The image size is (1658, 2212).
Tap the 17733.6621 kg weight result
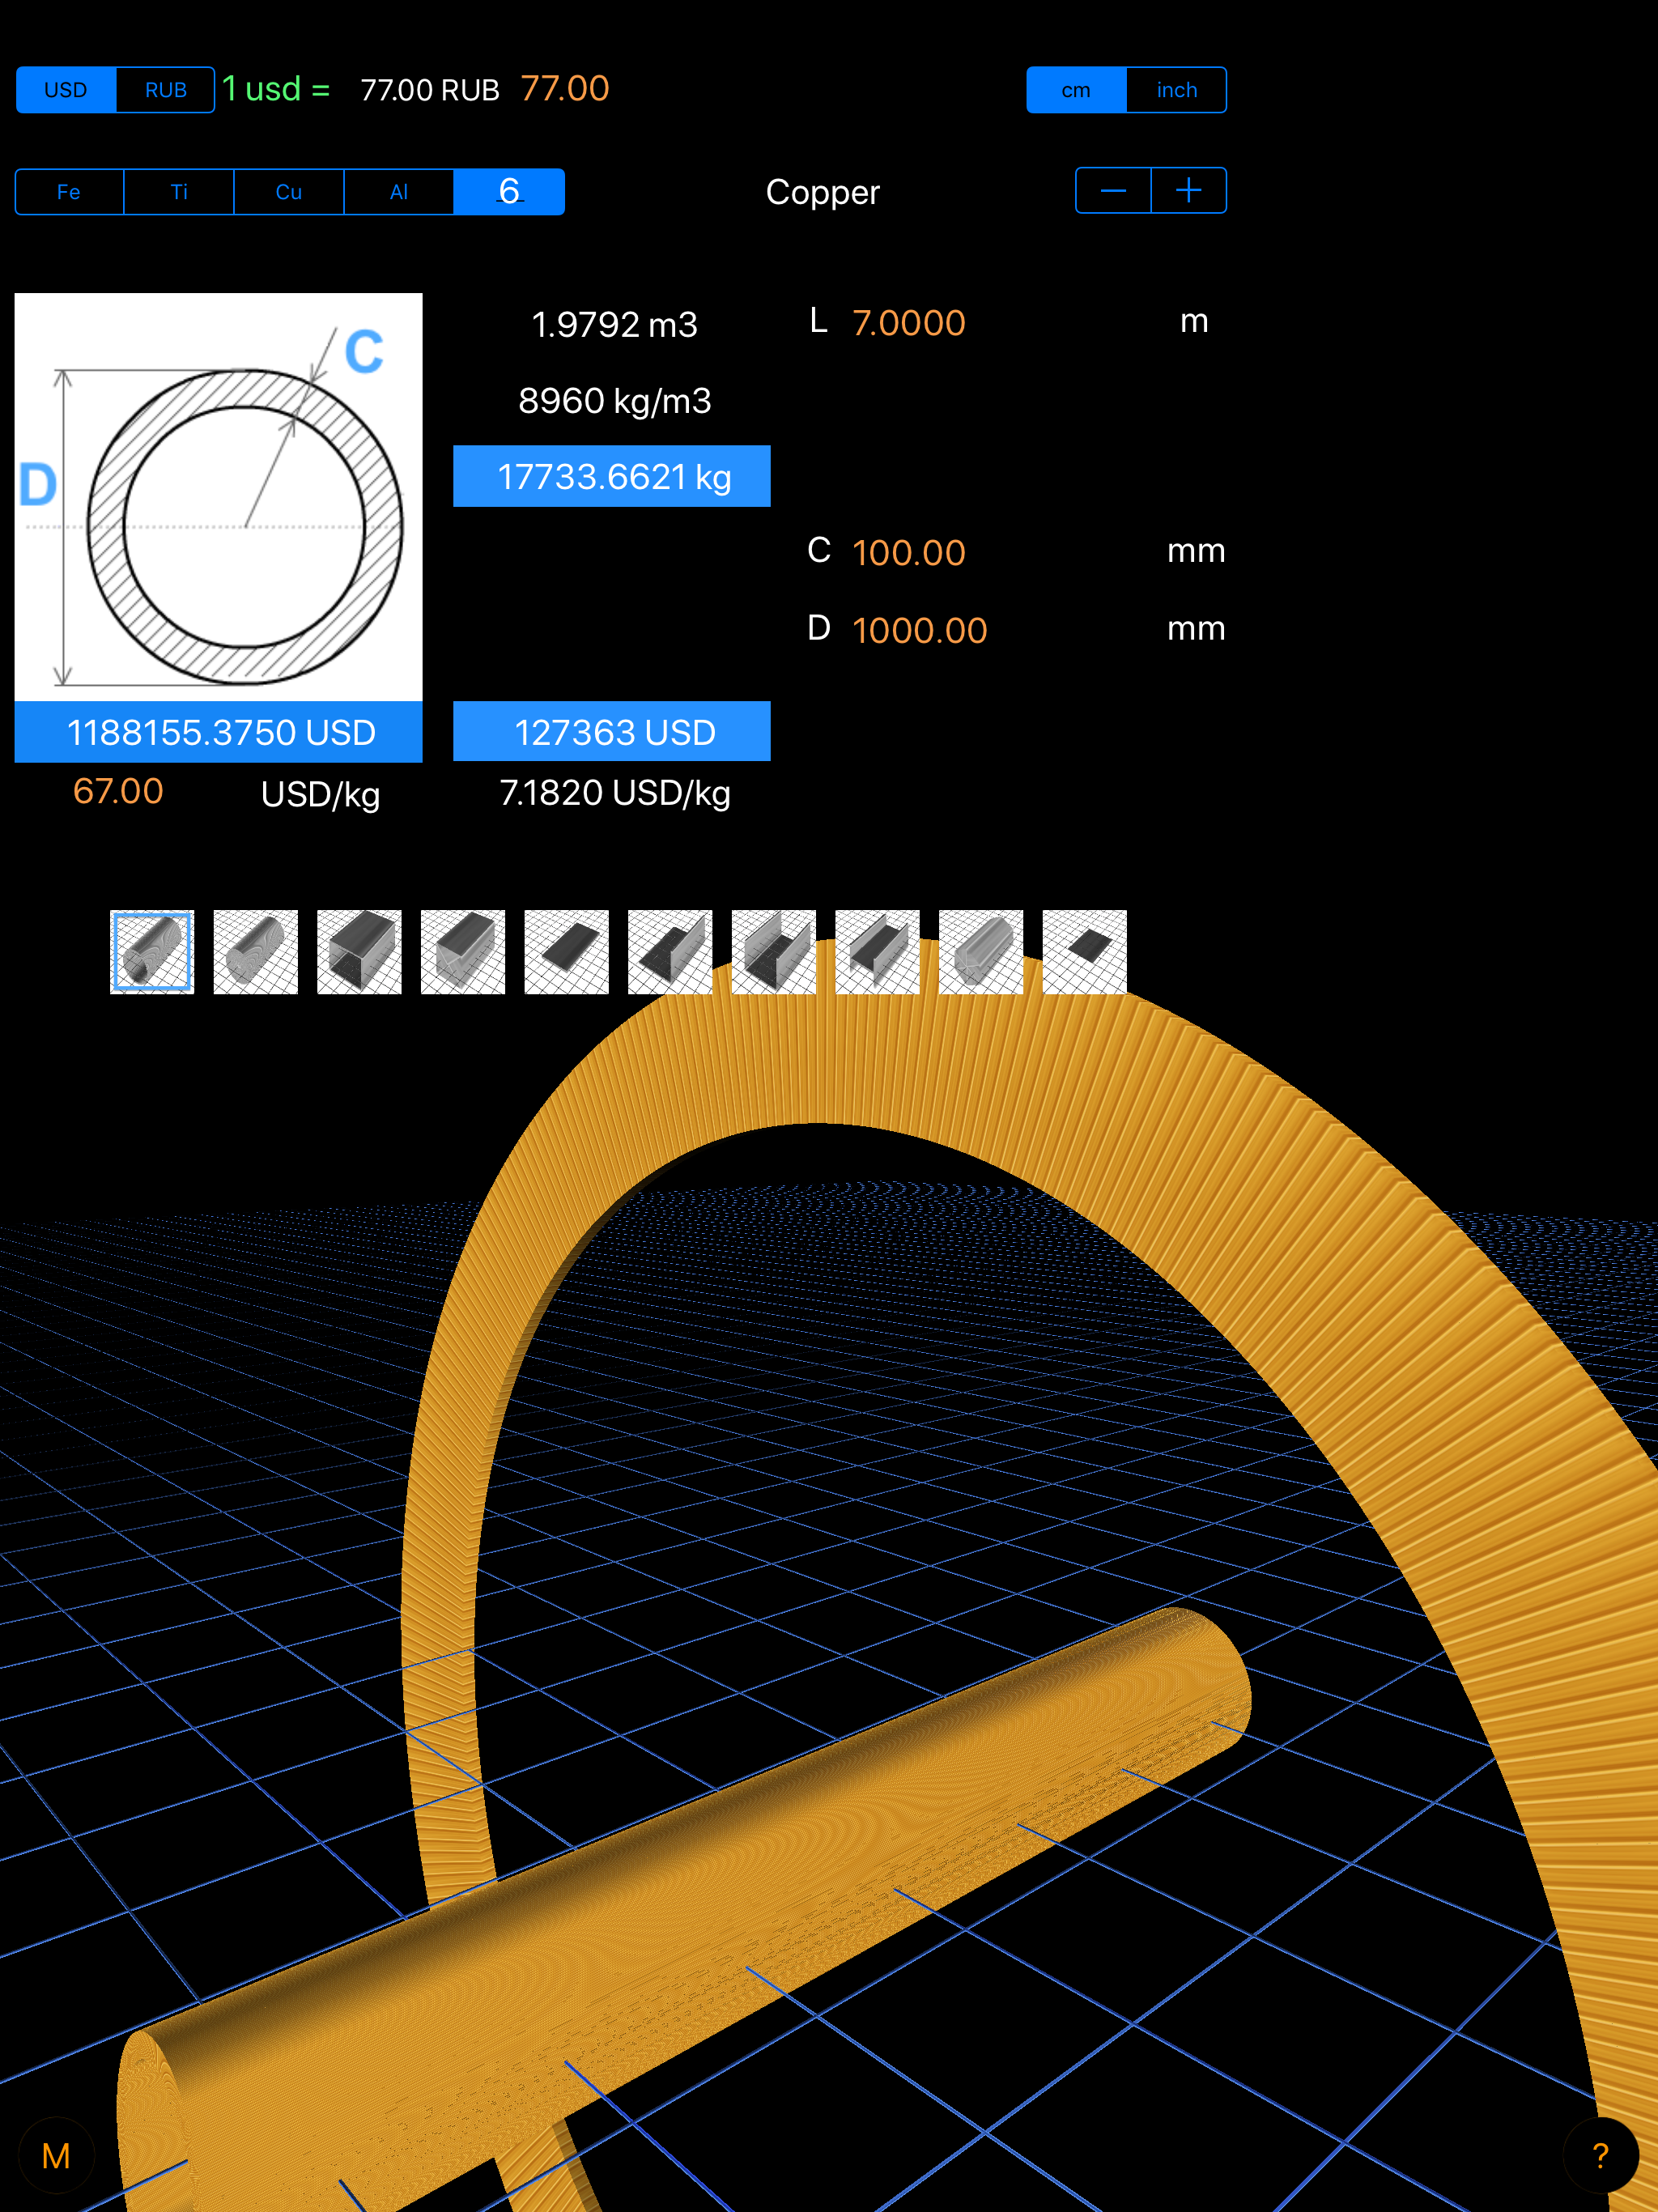pos(612,476)
